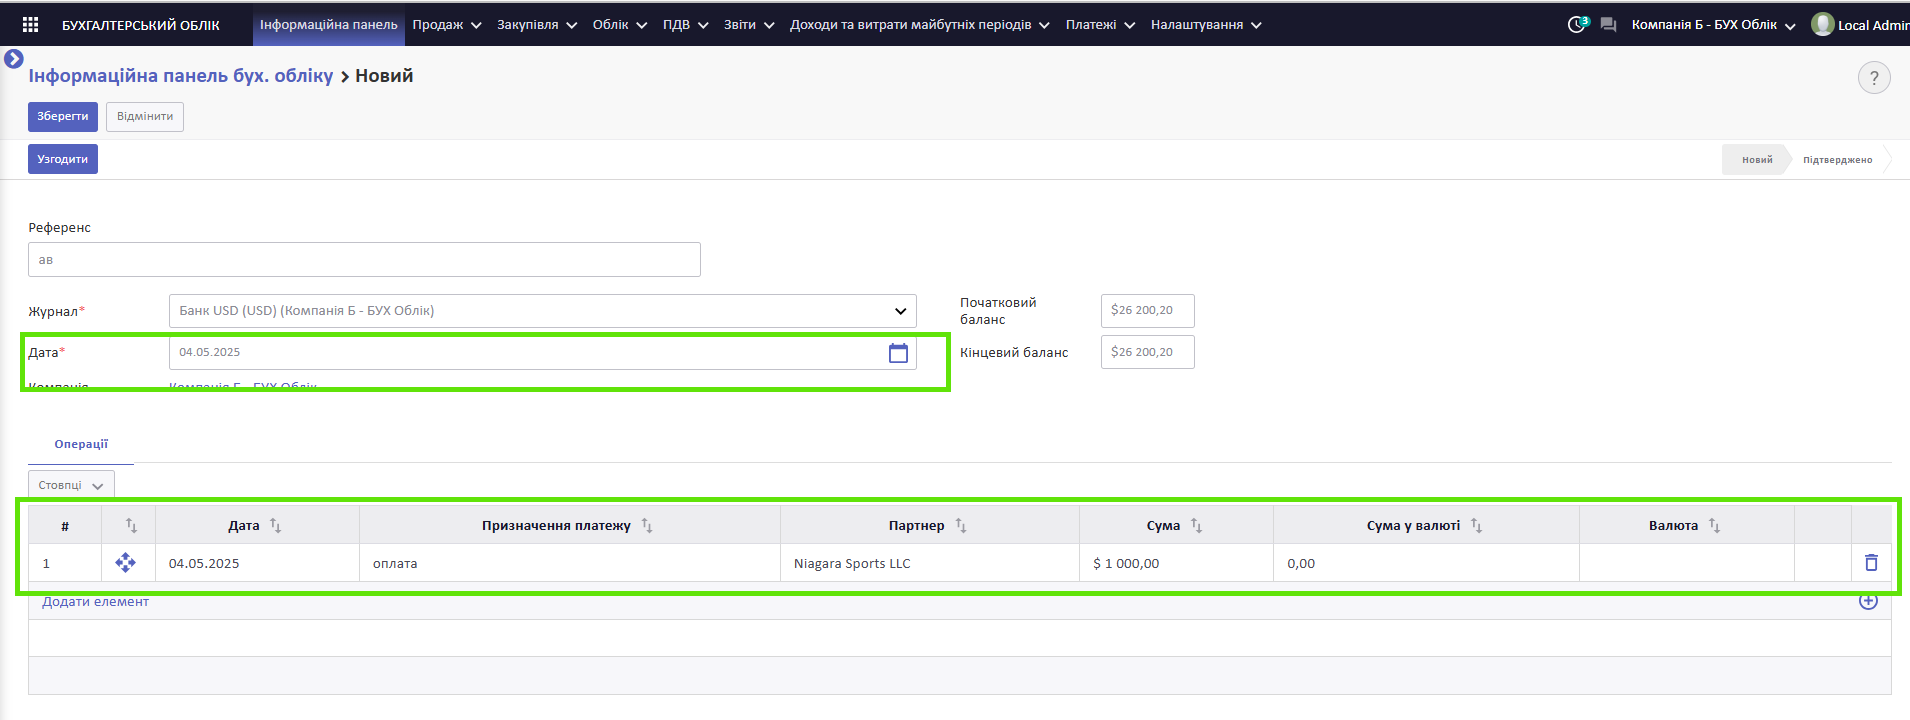Image resolution: width=1910 pixels, height=720 pixels.
Task: Click the drag handle of row 1
Action: pyautogui.click(x=125, y=563)
